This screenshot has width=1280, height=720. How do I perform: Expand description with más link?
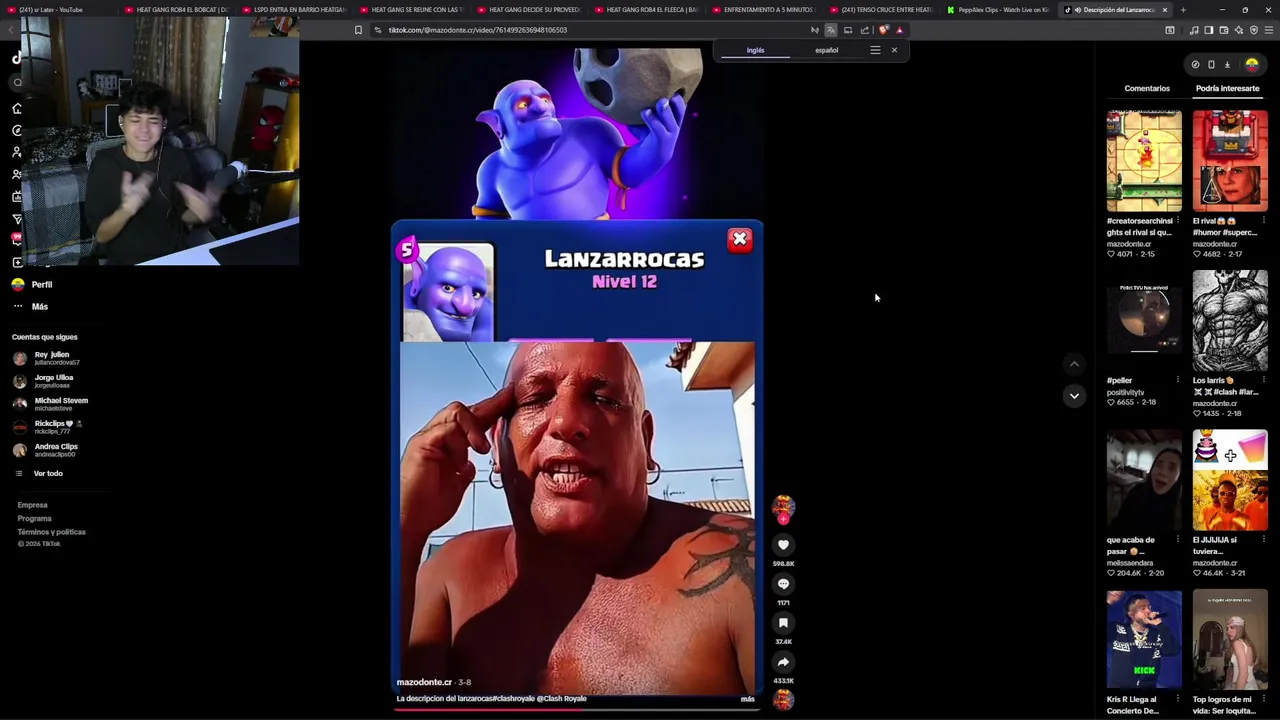click(x=747, y=699)
